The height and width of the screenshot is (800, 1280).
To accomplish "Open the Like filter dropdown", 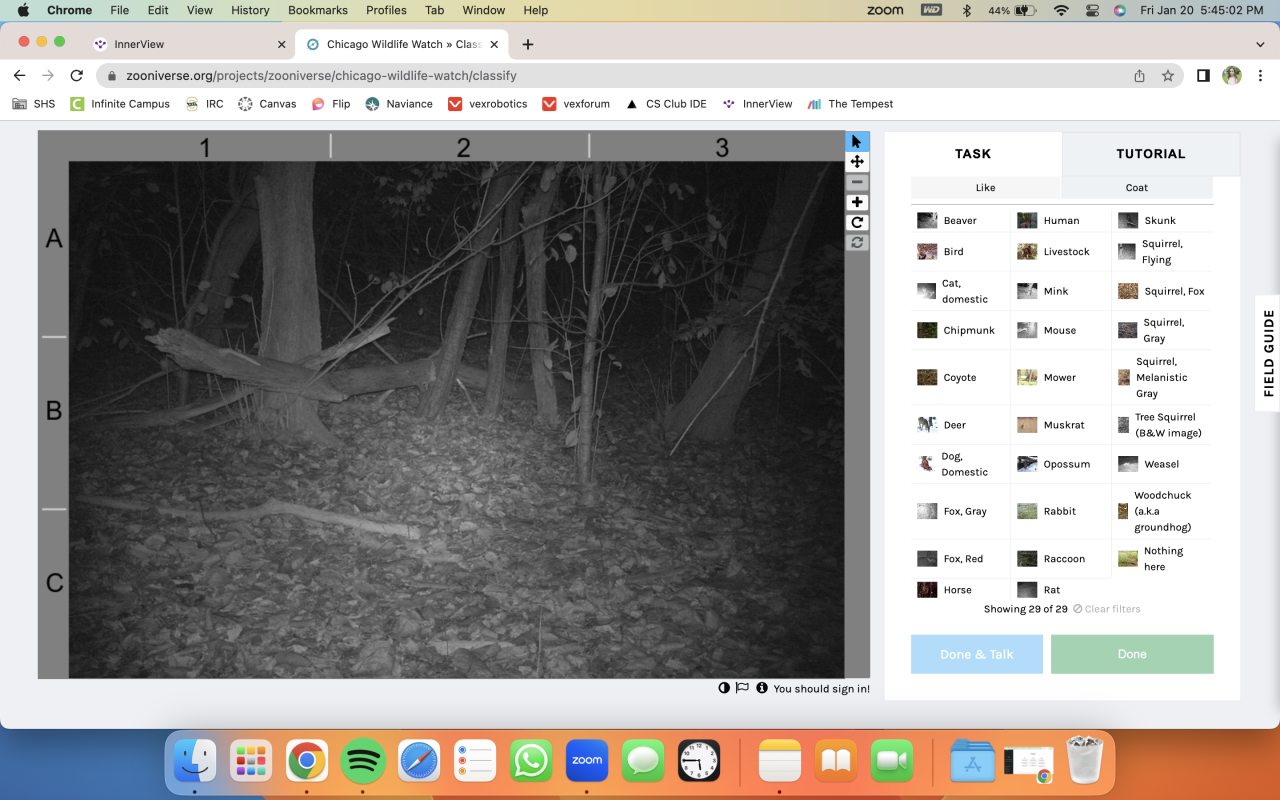I will pos(986,188).
